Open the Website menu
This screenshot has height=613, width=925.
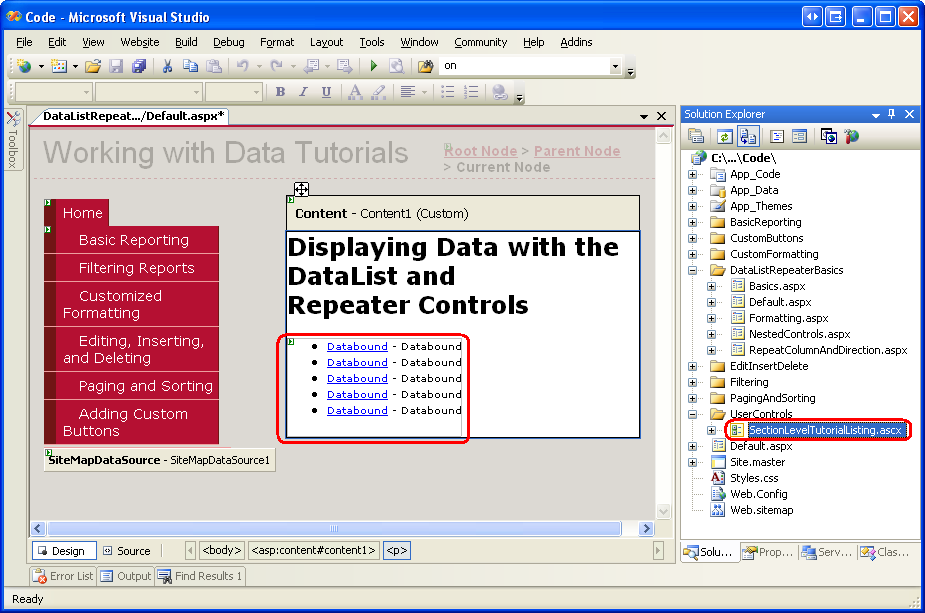139,42
